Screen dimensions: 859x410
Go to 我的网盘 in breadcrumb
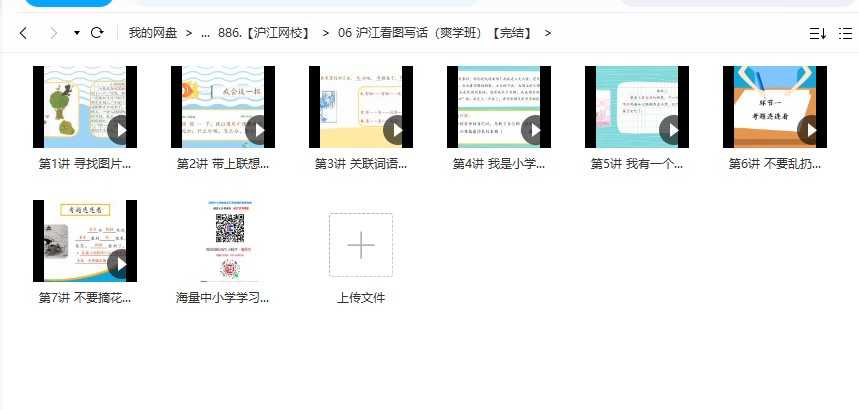[152, 33]
